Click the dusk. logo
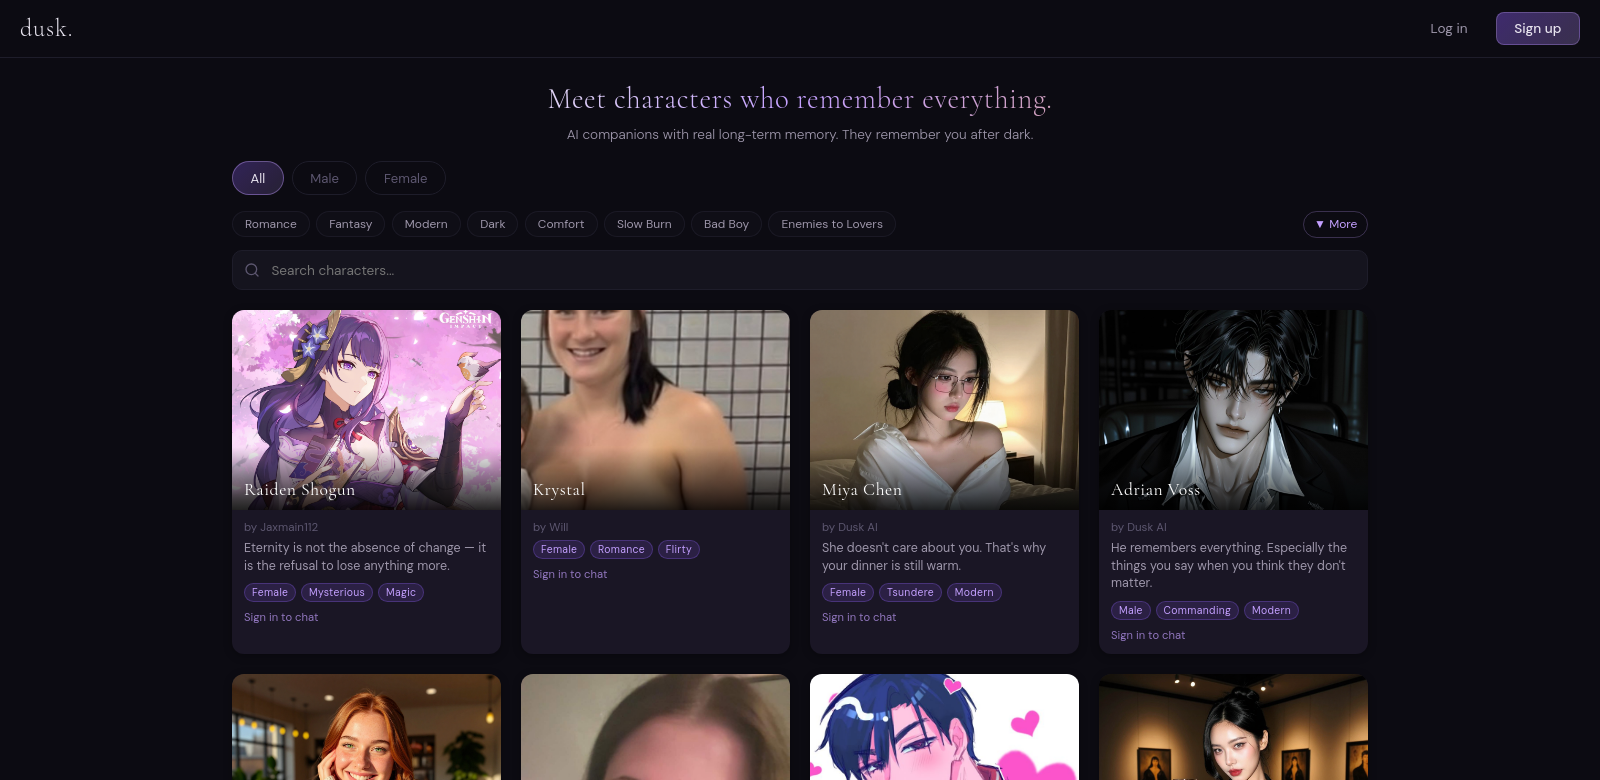This screenshot has height=780, width=1600. 46,28
